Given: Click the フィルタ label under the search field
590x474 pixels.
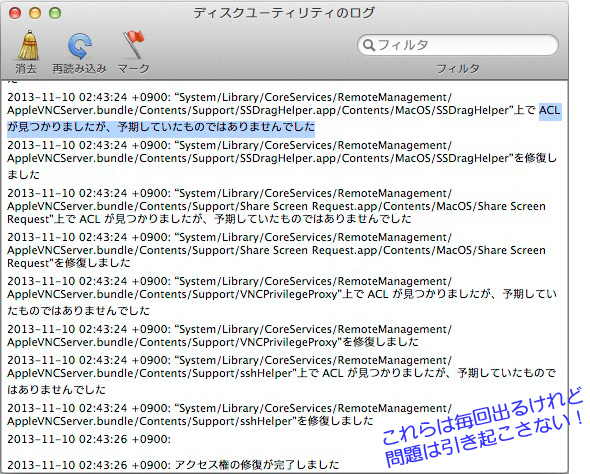Looking at the screenshot, I should pyautogui.click(x=458, y=69).
